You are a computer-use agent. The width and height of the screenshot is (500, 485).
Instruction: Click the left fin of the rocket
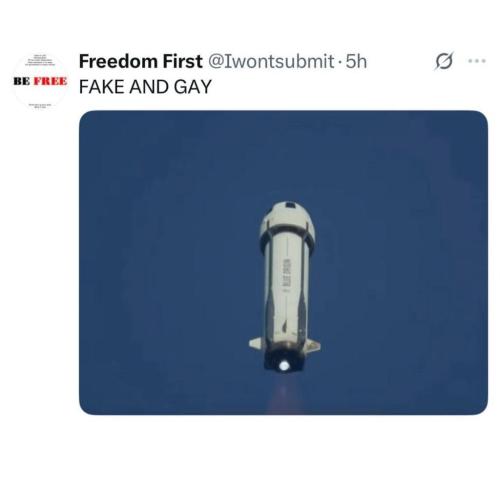[257, 343]
